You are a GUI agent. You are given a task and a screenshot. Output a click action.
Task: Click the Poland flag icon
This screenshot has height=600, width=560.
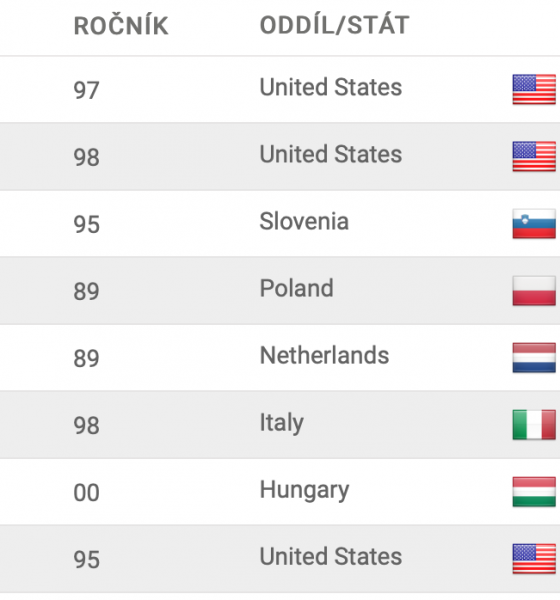click(x=534, y=290)
